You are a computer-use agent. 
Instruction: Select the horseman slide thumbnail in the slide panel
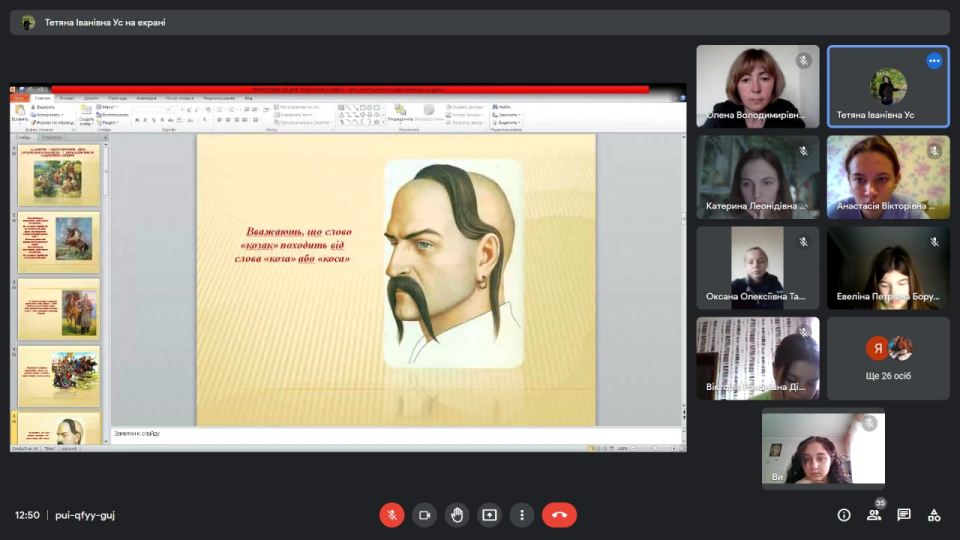(59, 242)
